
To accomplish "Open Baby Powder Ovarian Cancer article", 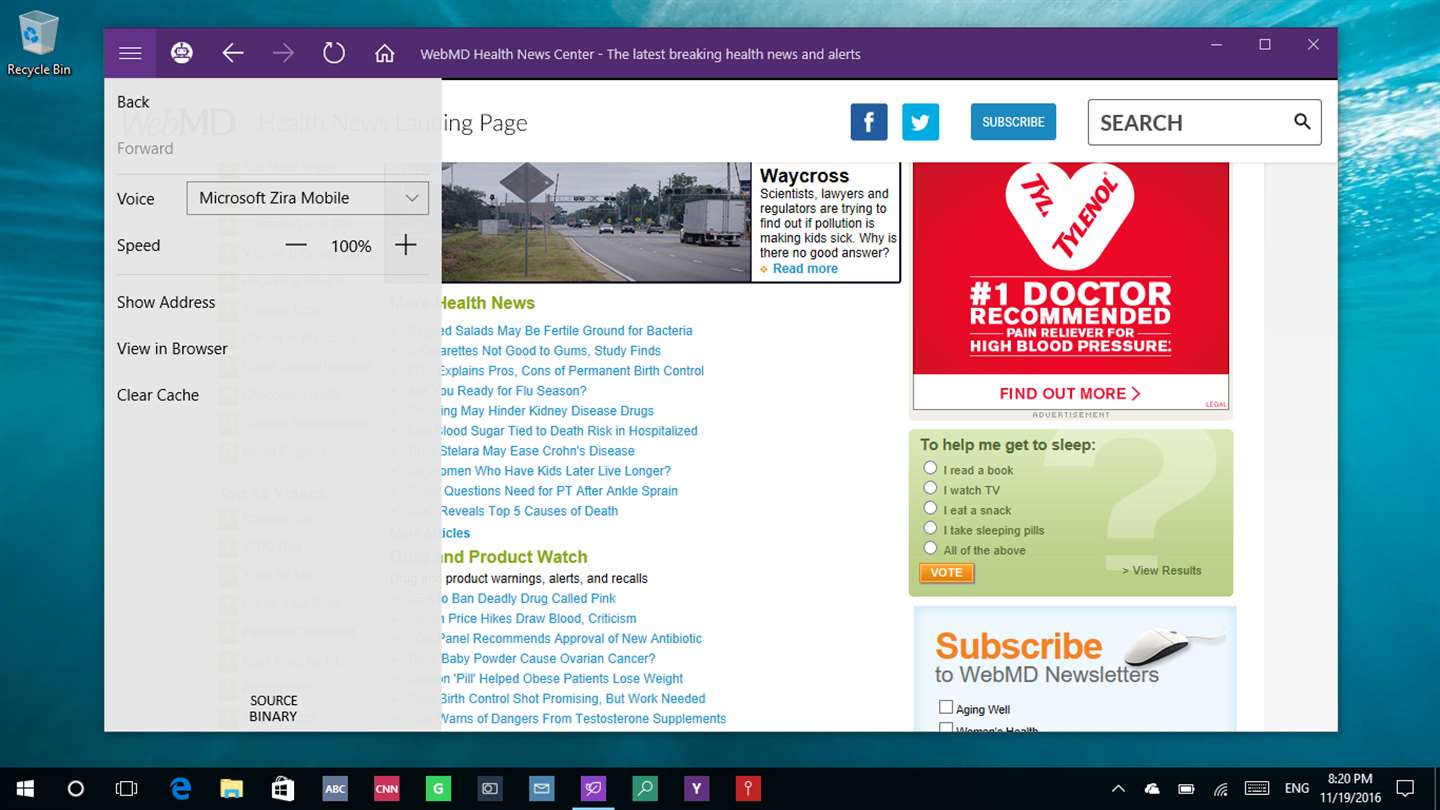I will 548,659.
